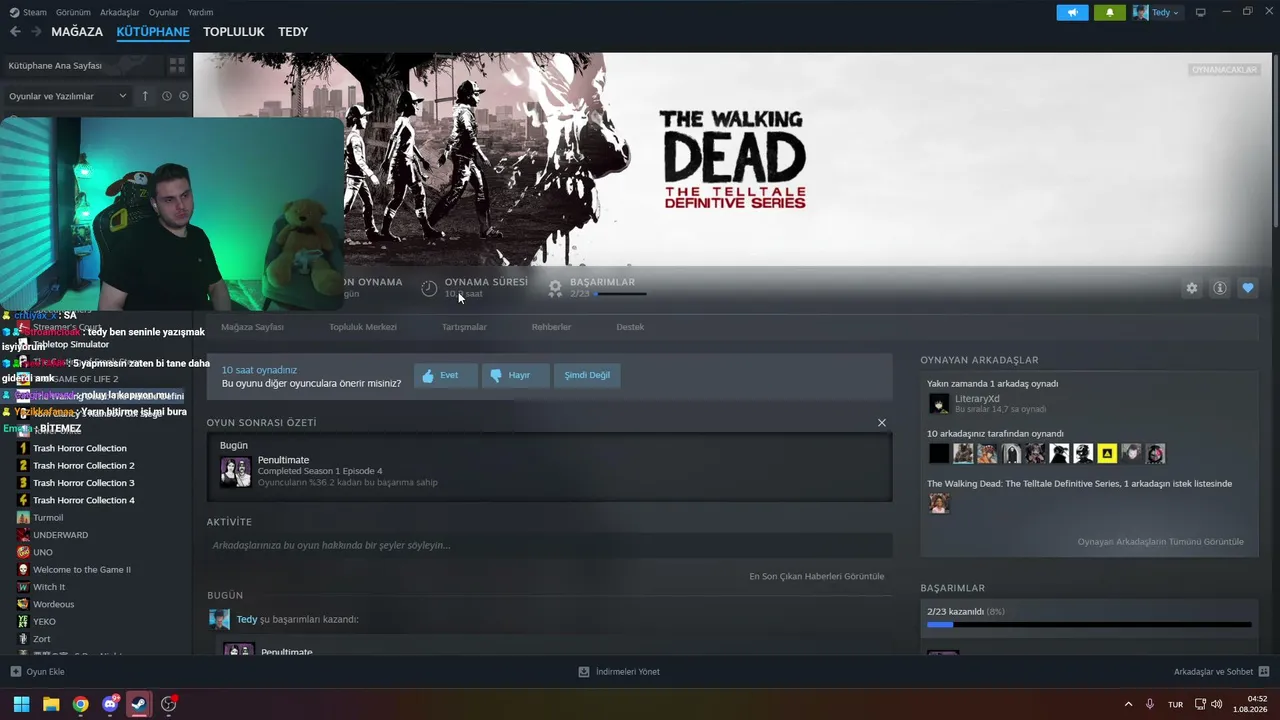Viewport: 1280px width, 720px height.
Task: Open Oynayan Arkadaşların Tümünü Görüntüle
Action: coord(1160,542)
